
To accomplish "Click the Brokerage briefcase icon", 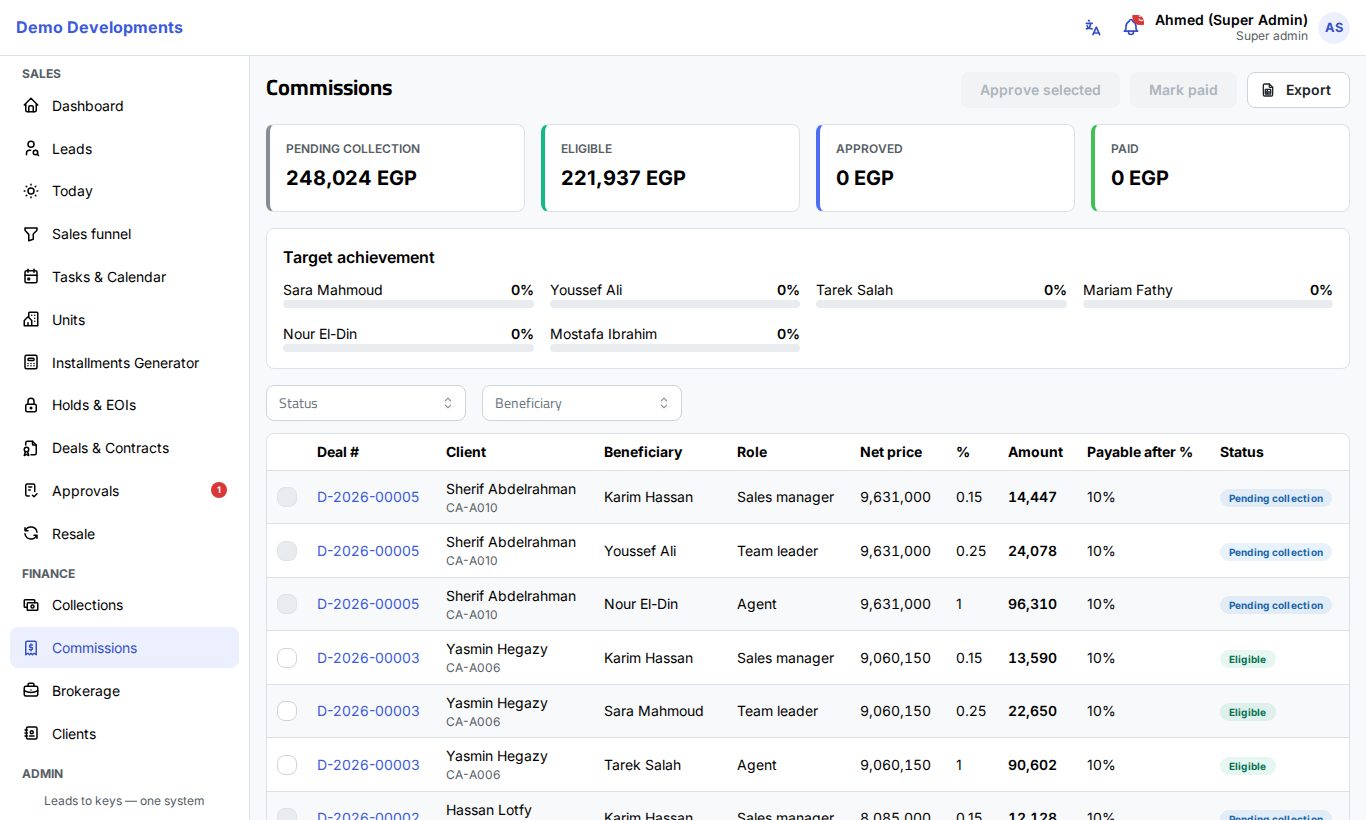I will click(31, 691).
